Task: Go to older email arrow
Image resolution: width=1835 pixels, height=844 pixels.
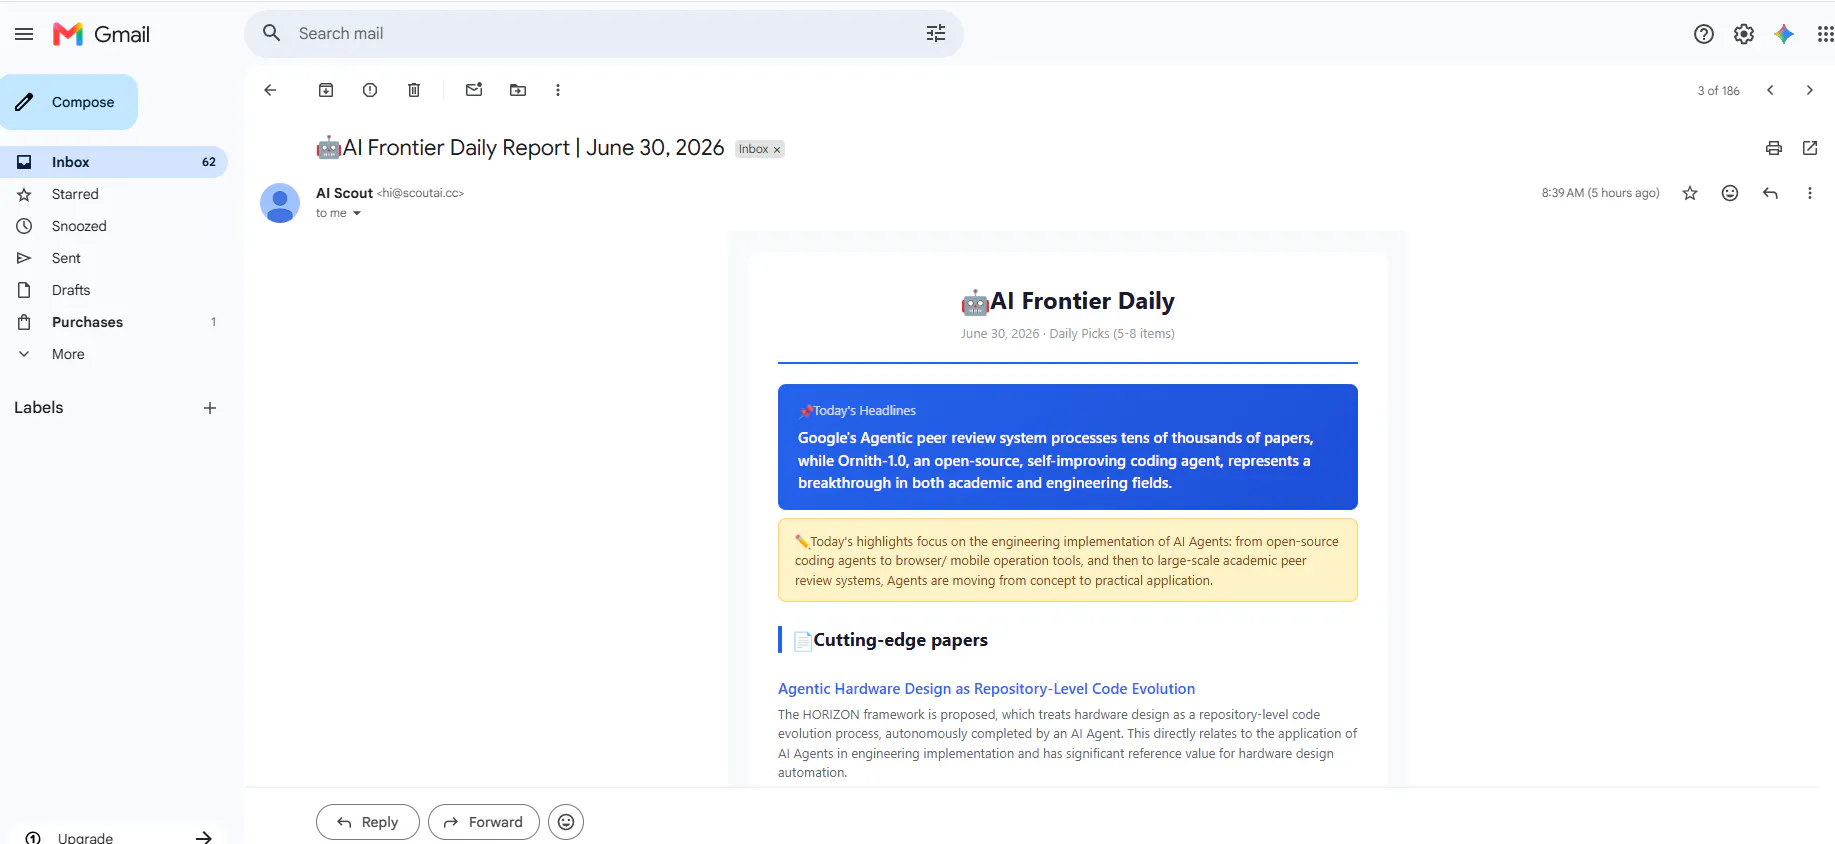Action: (x=1809, y=90)
